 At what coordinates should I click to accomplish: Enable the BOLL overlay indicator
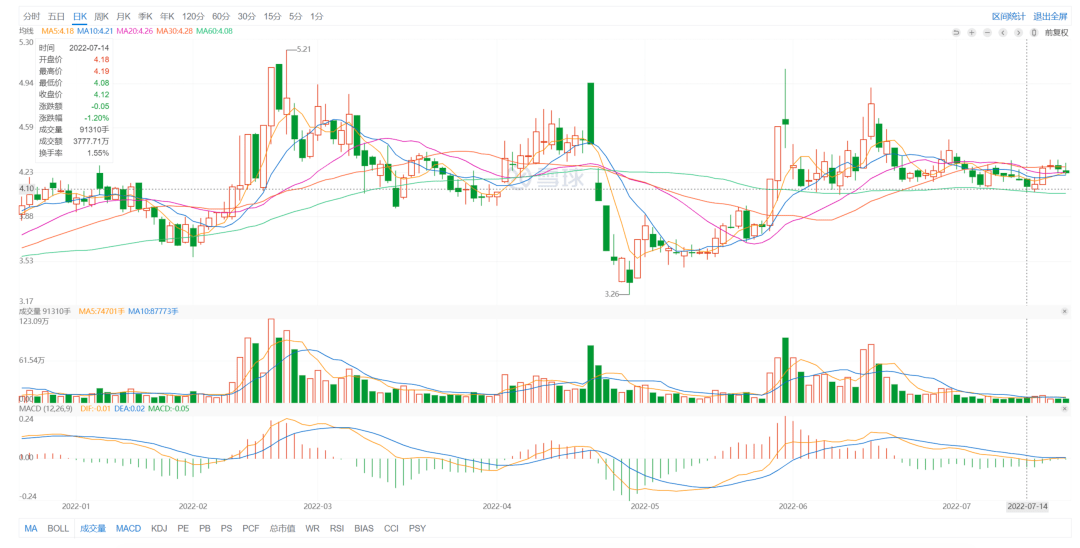click(x=59, y=528)
